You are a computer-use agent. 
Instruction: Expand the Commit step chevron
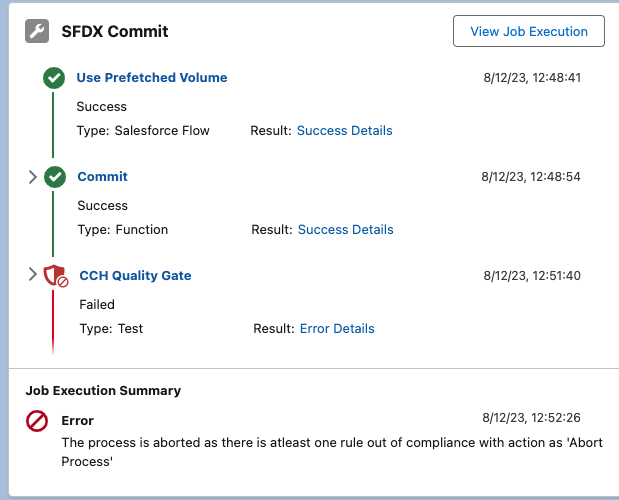tap(33, 177)
